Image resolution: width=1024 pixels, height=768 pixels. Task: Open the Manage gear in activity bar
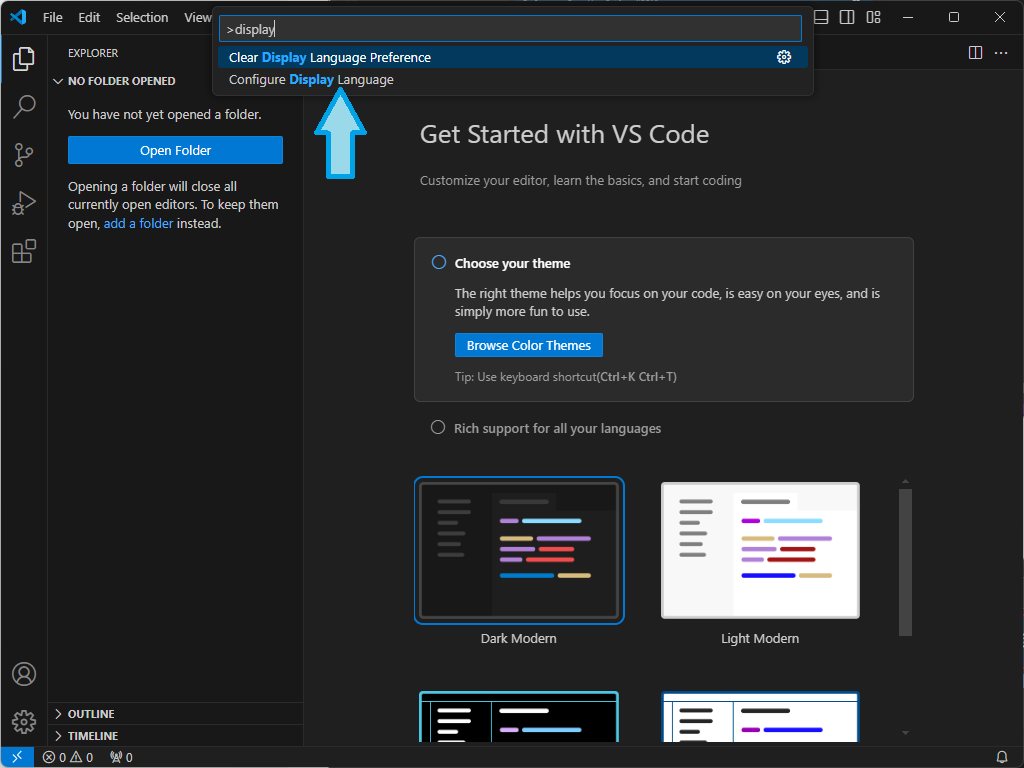click(24, 722)
